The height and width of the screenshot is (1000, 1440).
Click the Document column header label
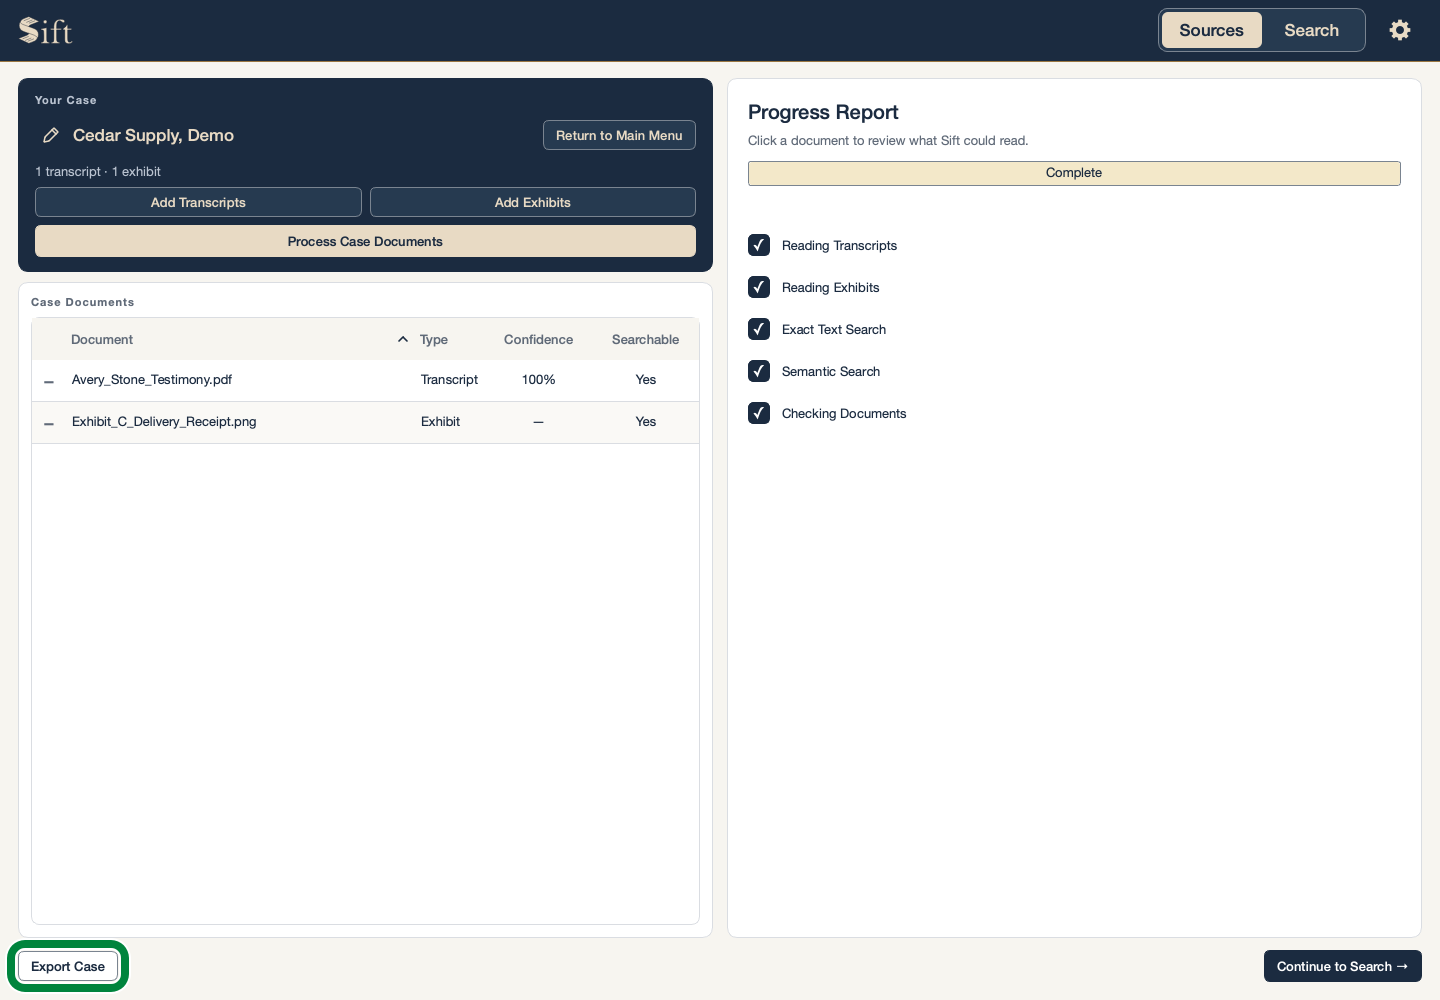tap(102, 339)
